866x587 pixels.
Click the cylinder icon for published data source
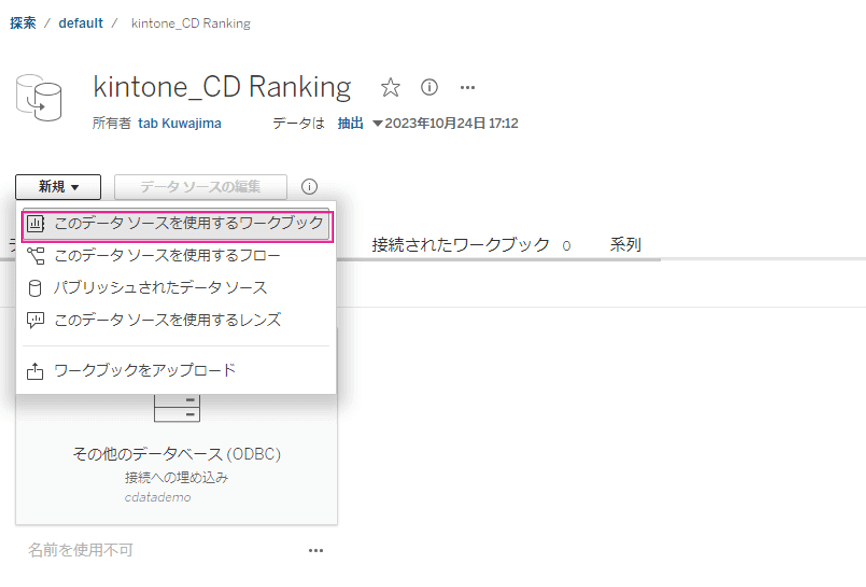pyautogui.click(x=35, y=288)
